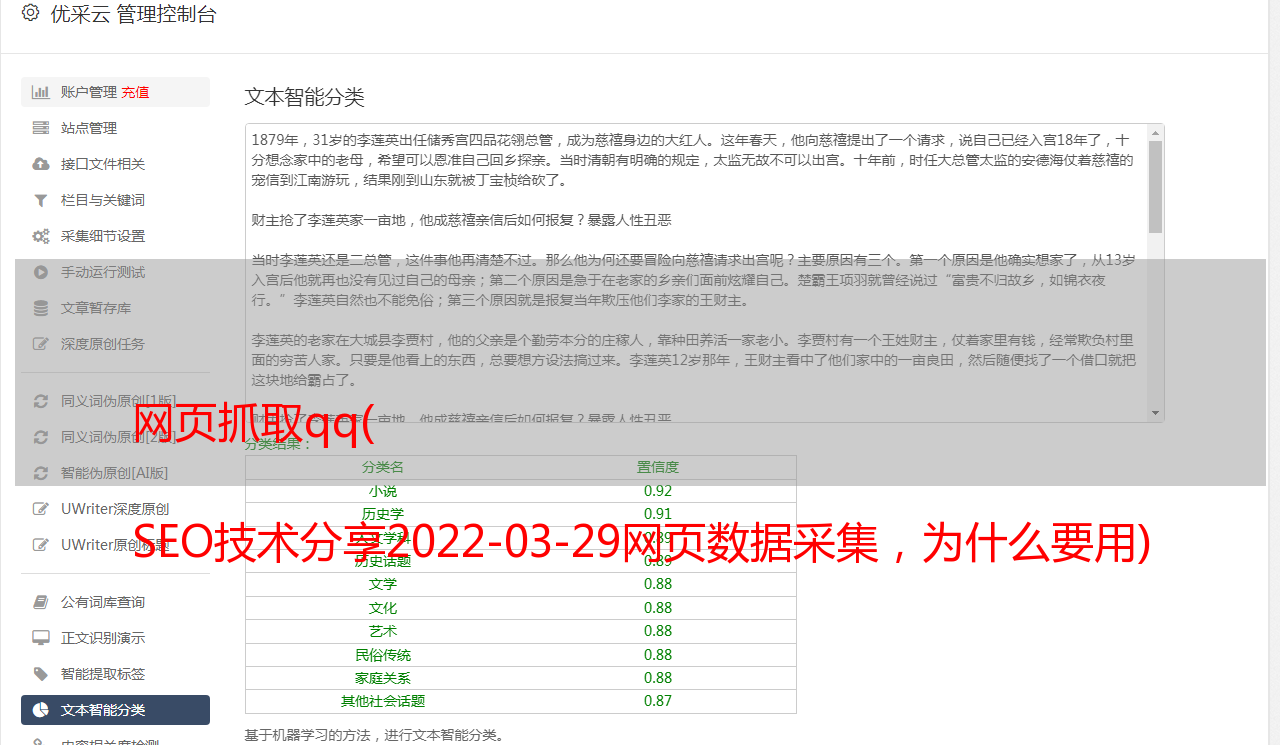
Task: Click the database icon next to 文章暂存库
Action: [41, 308]
